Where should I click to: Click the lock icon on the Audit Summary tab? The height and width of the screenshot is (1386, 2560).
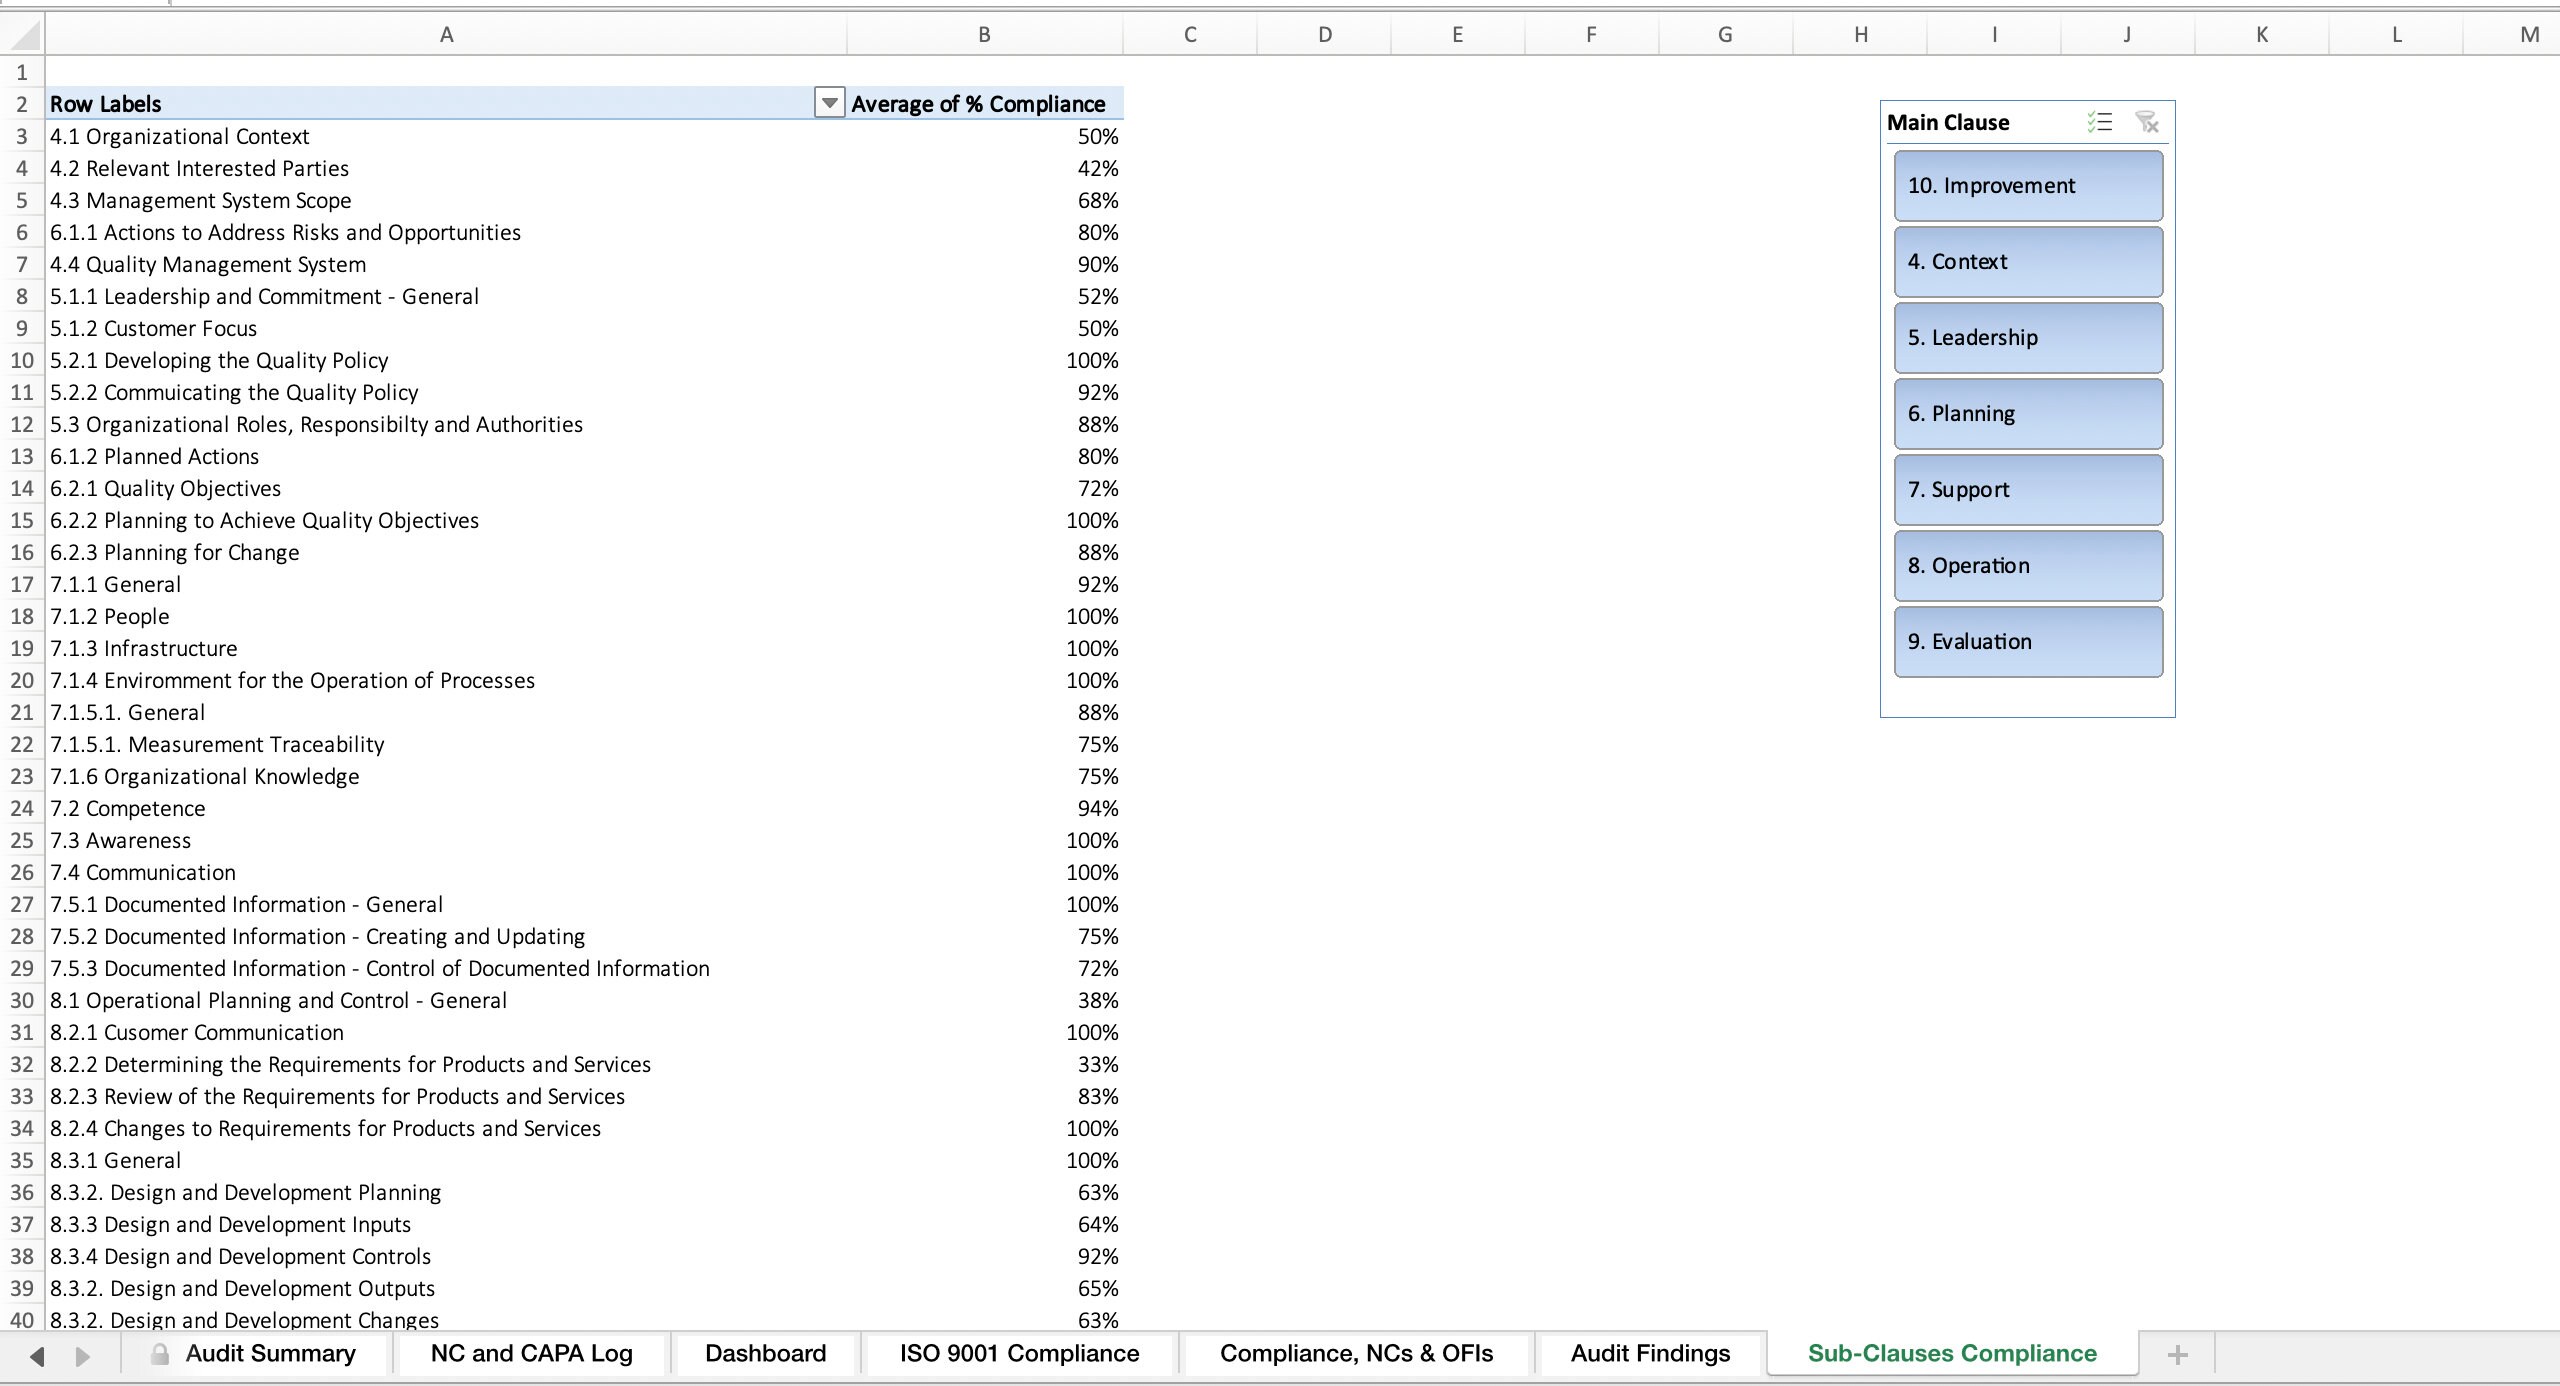tap(158, 1353)
